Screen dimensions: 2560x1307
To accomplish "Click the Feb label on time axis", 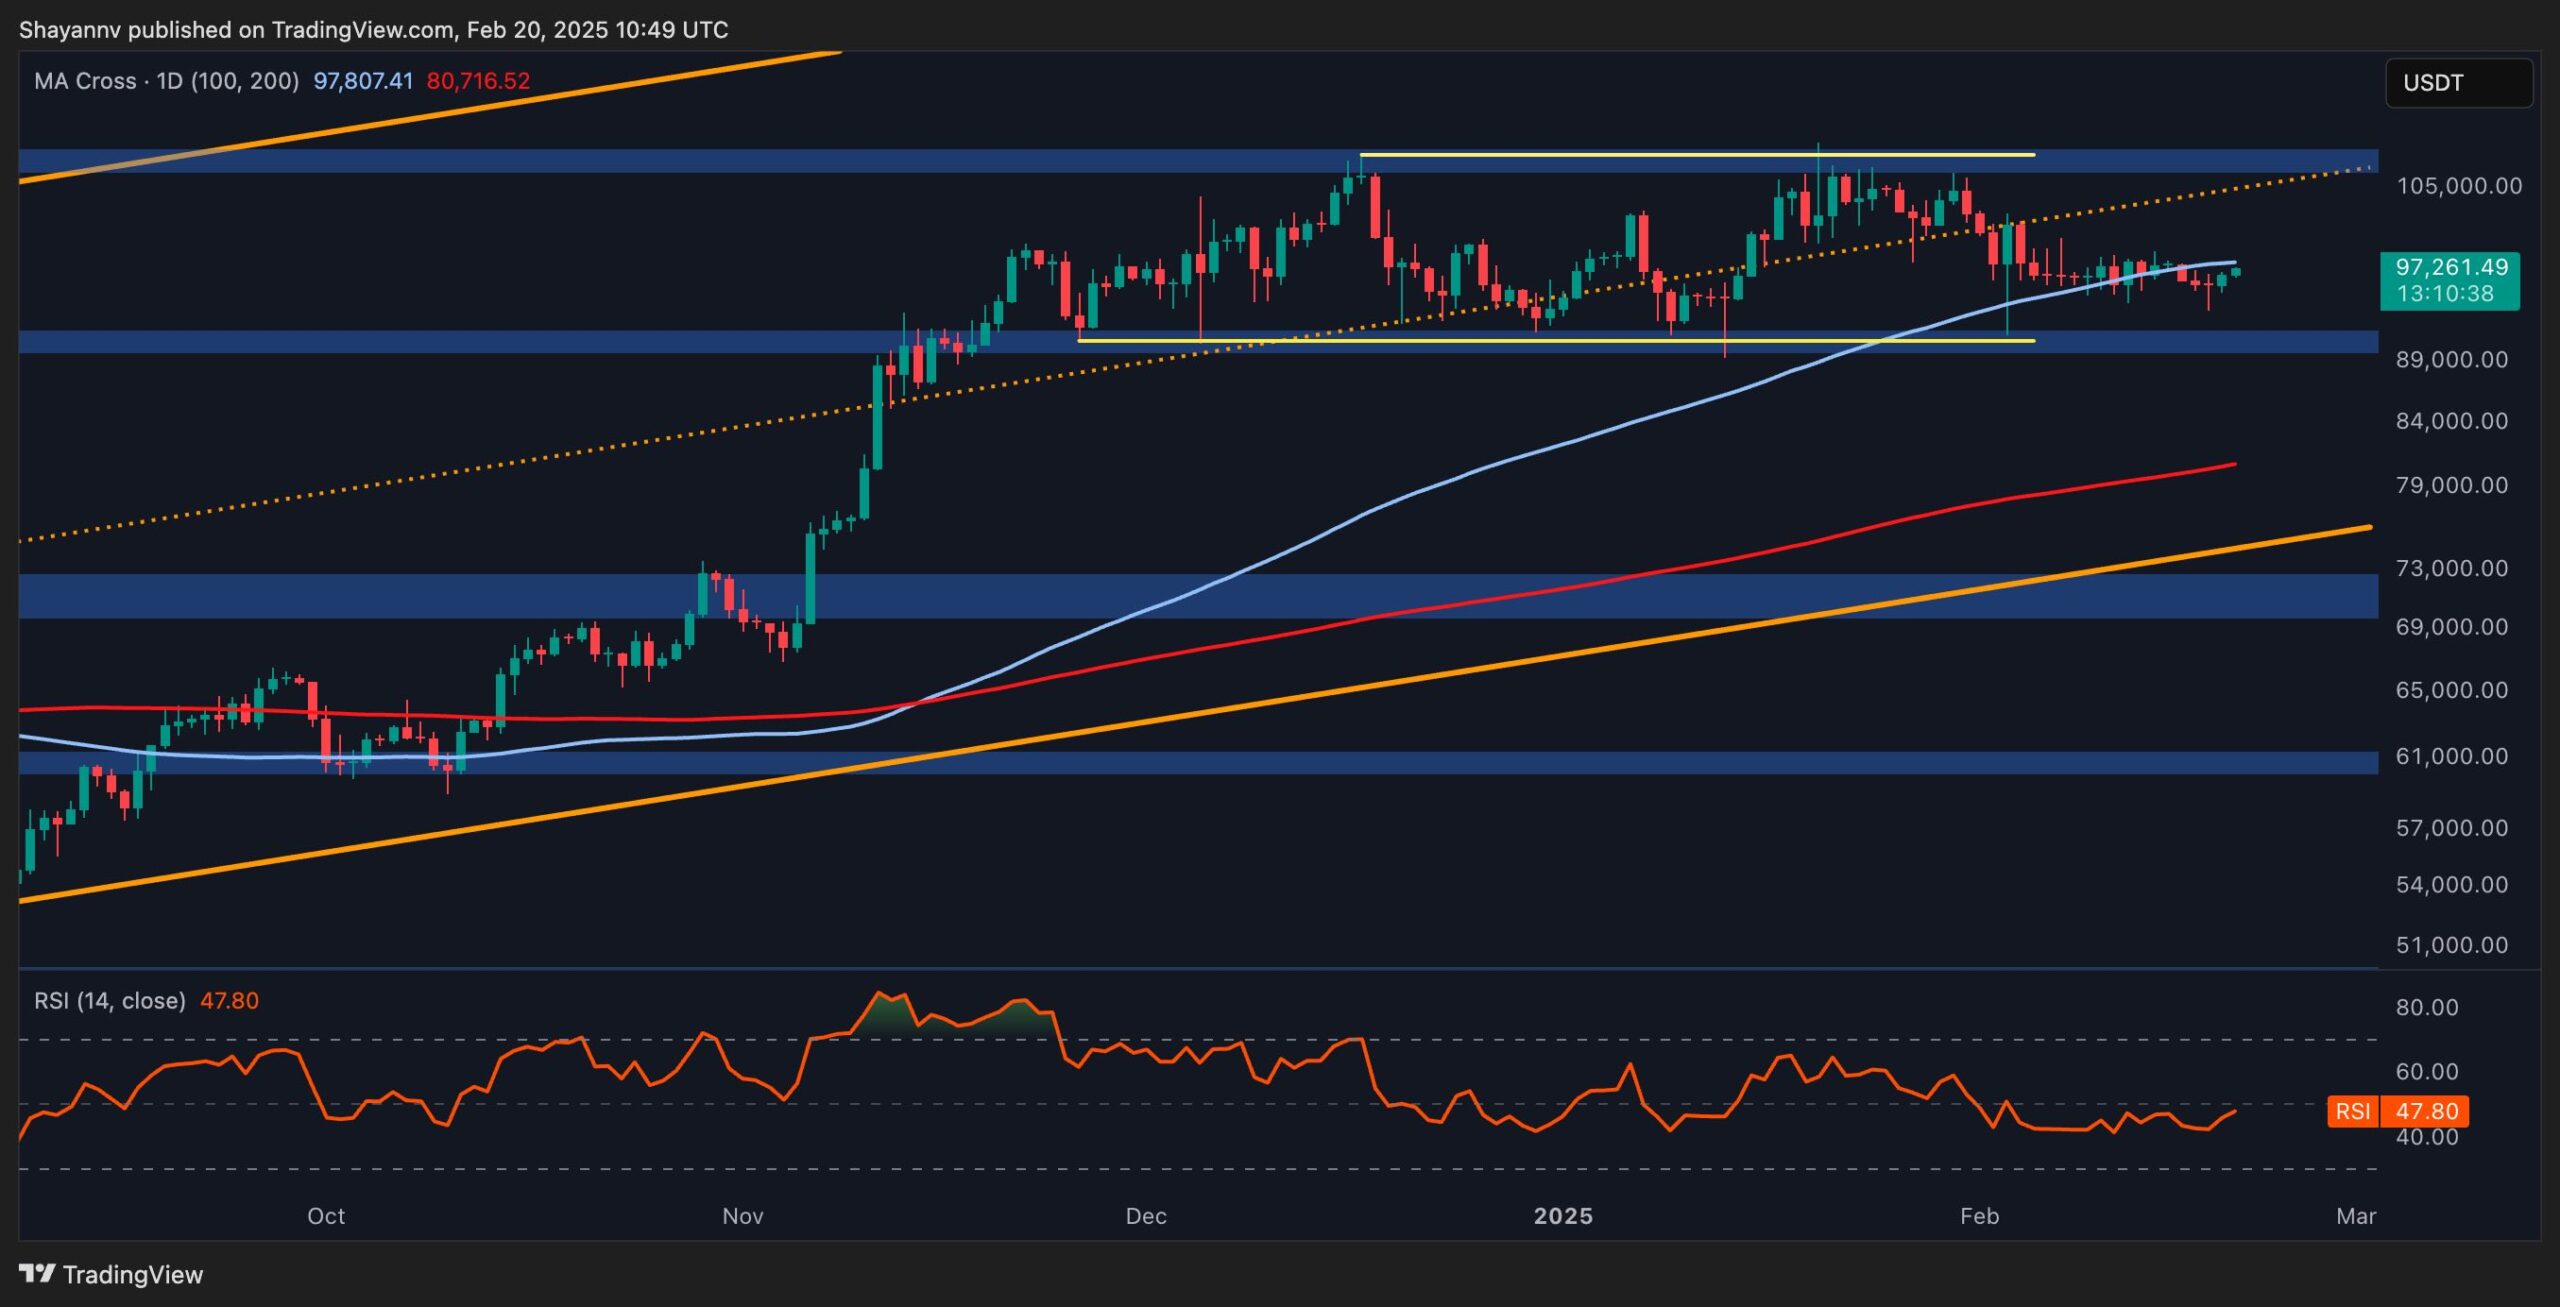I will pos(1979,1216).
